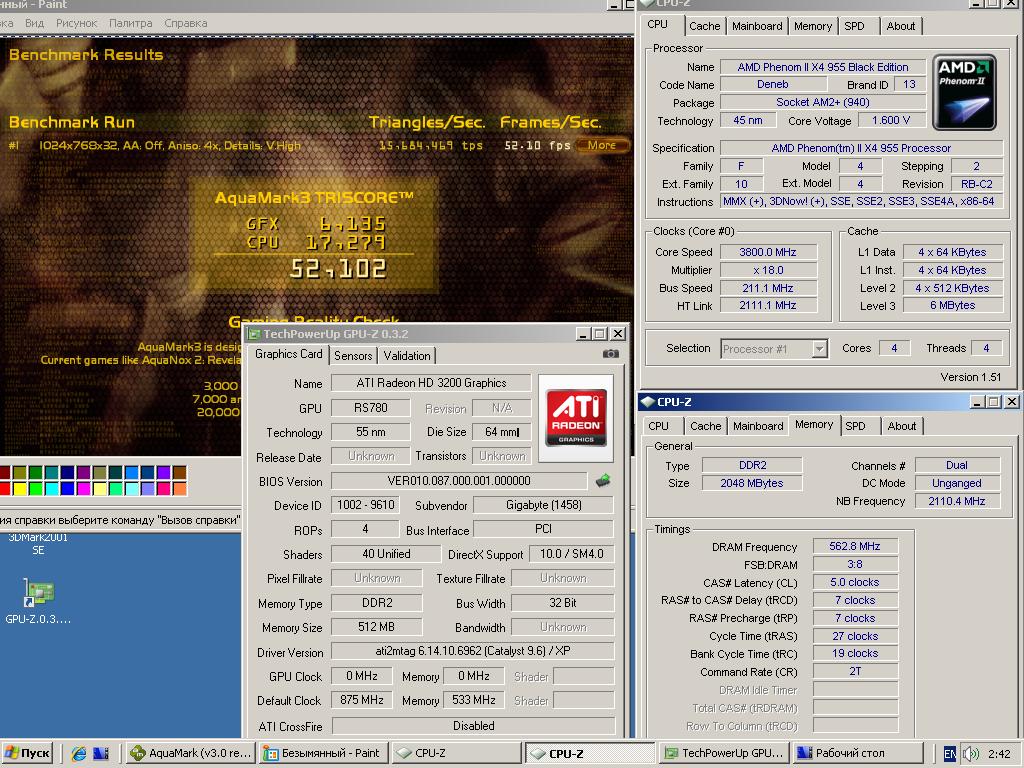This screenshot has width=1024, height=768.
Task: Click the More button beside 52.10 fps
Action: click(x=601, y=145)
